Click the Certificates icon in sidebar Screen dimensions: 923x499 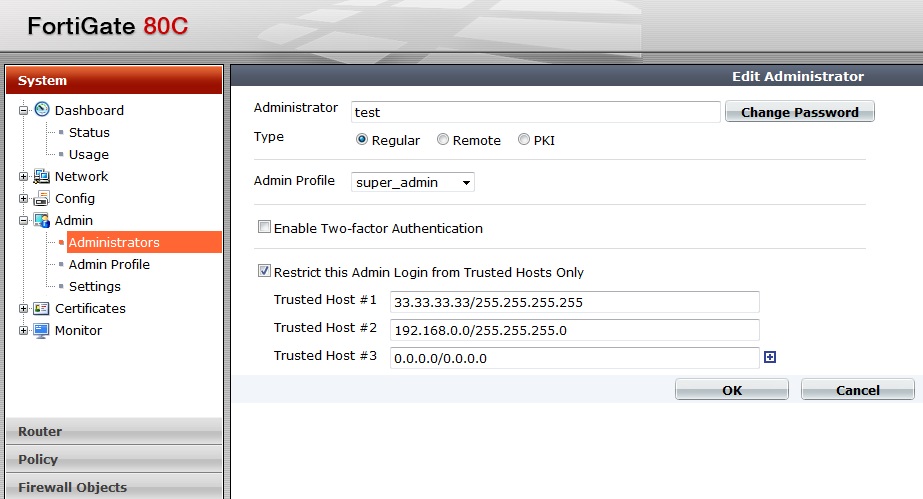pos(42,309)
